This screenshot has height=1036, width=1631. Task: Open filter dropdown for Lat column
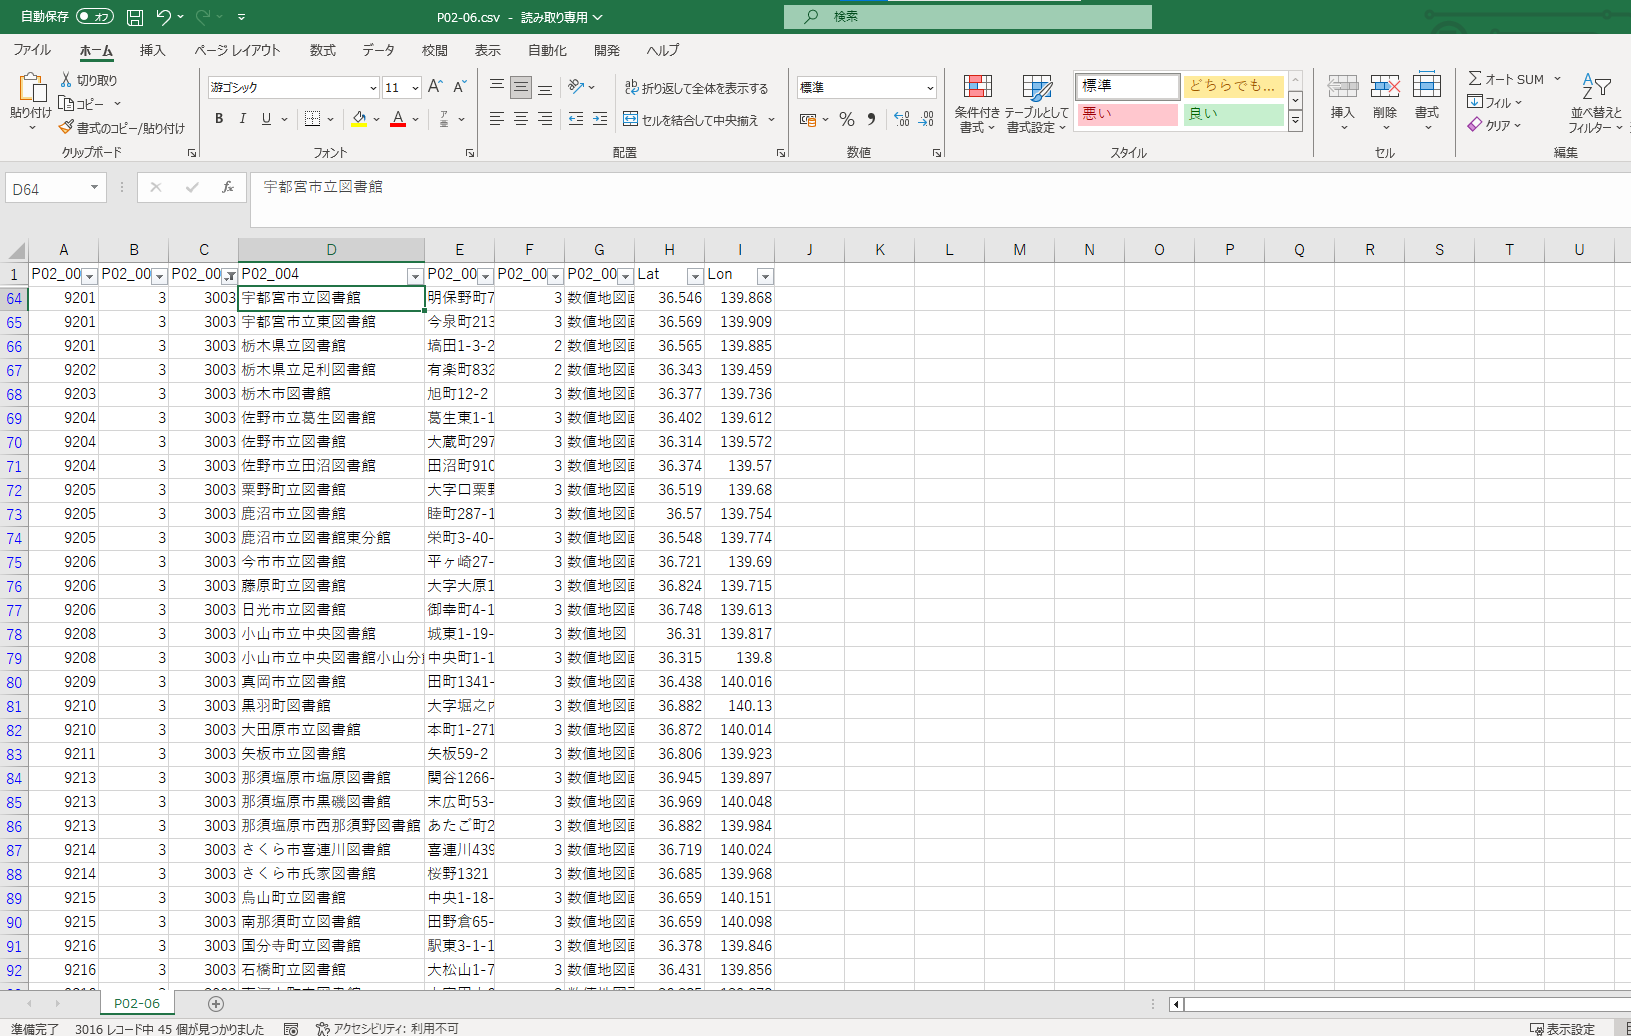pos(695,276)
